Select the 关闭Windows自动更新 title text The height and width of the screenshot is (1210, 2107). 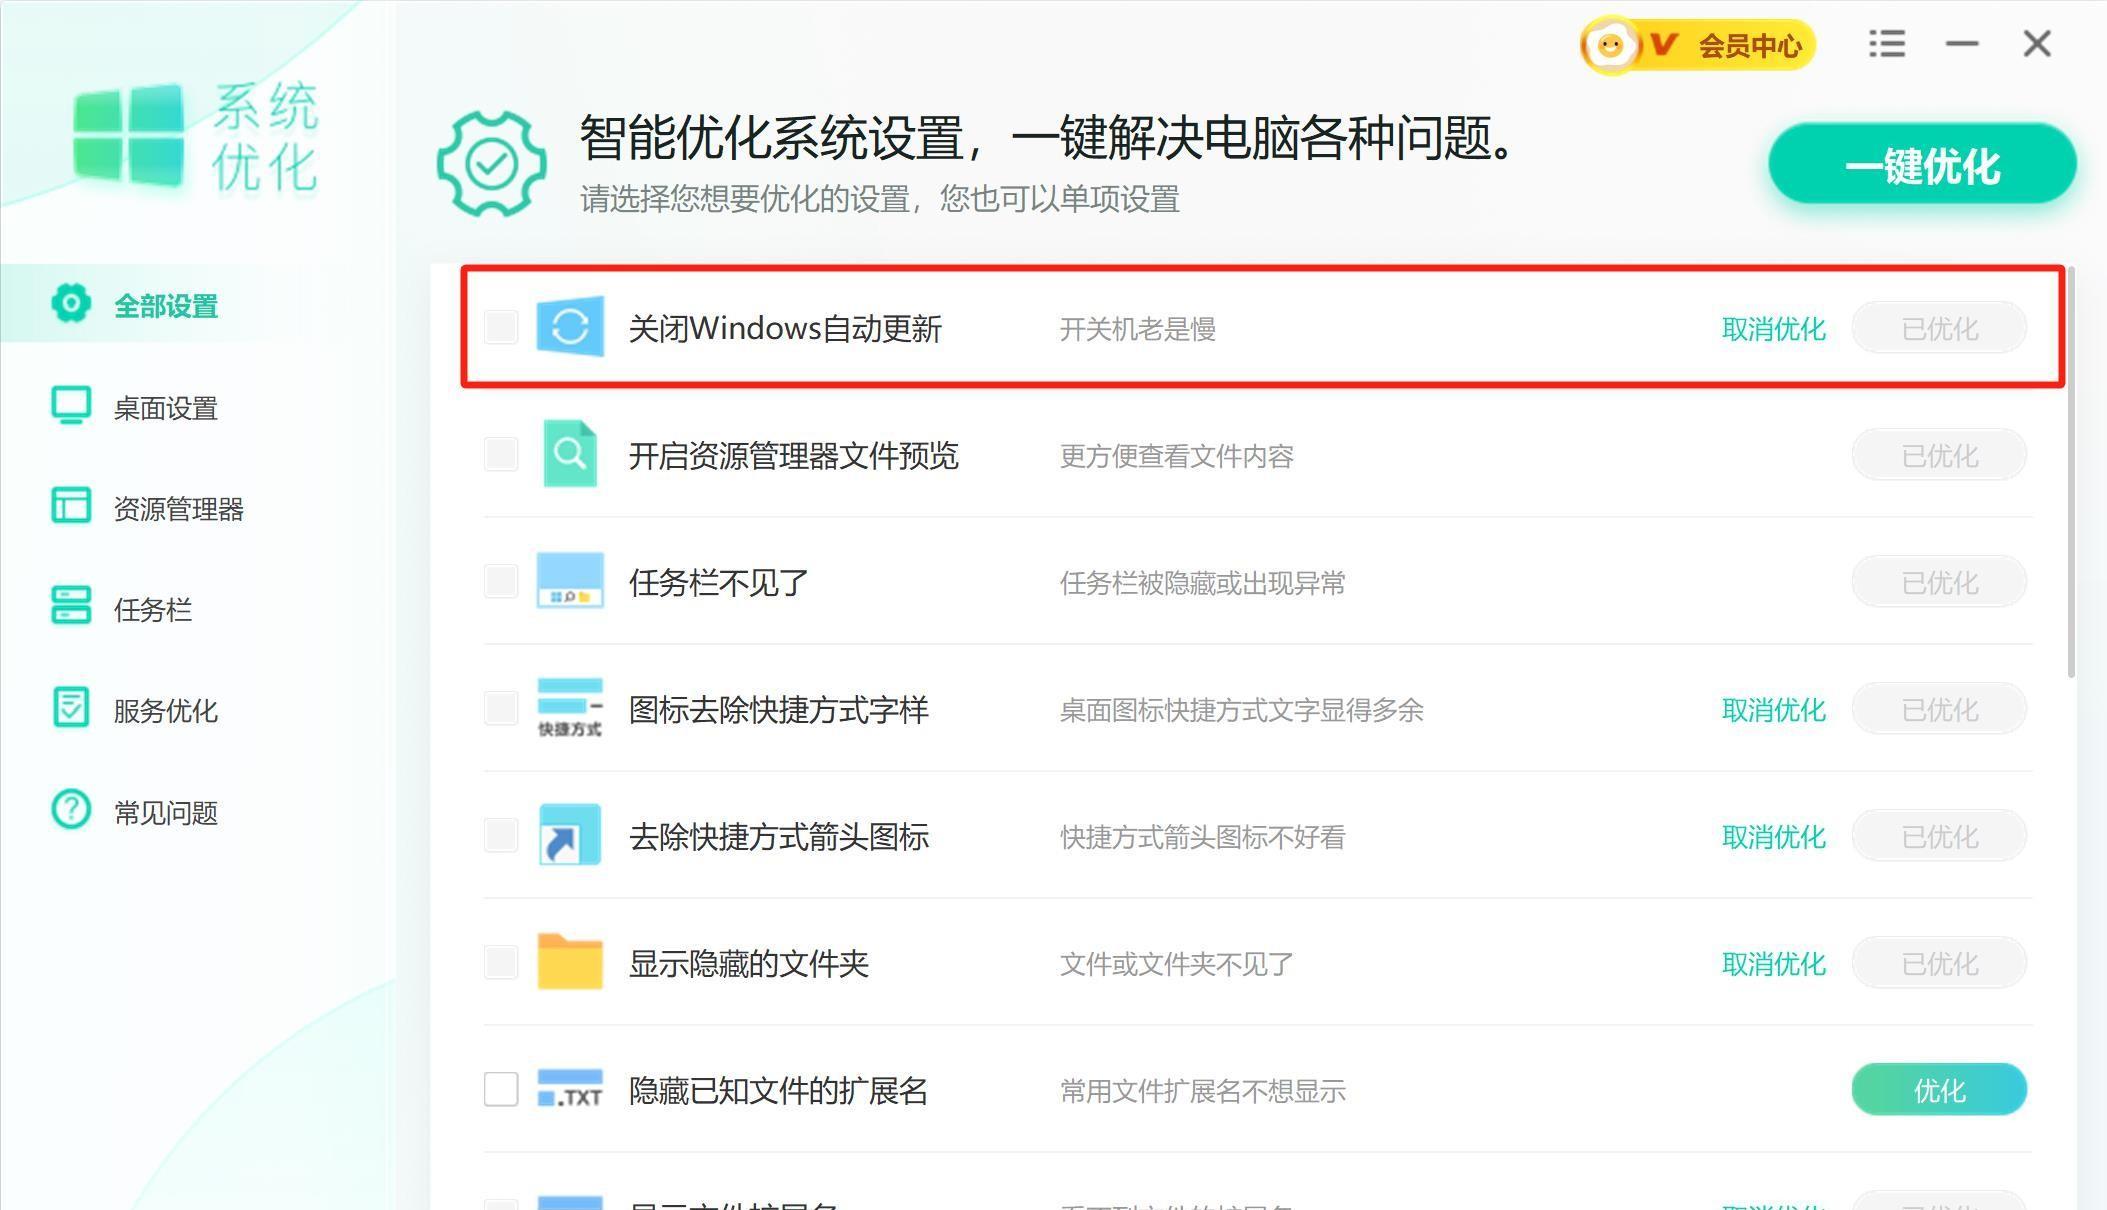(x=785, y=328)
